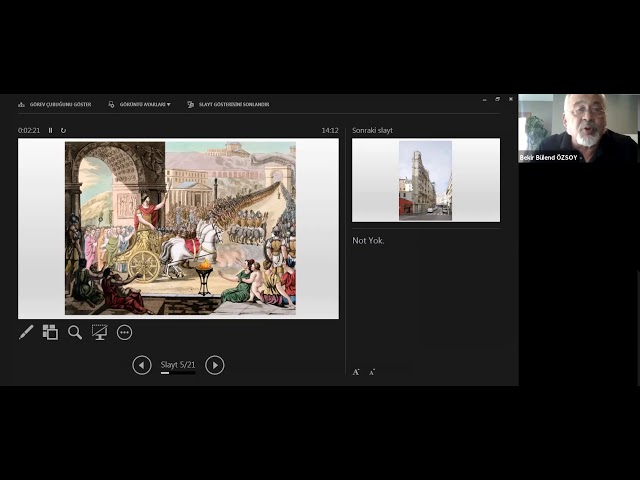Click the Slayt 5/21 slide counter
This screenshot has height=480, width=640.
[x=178, y=364]
